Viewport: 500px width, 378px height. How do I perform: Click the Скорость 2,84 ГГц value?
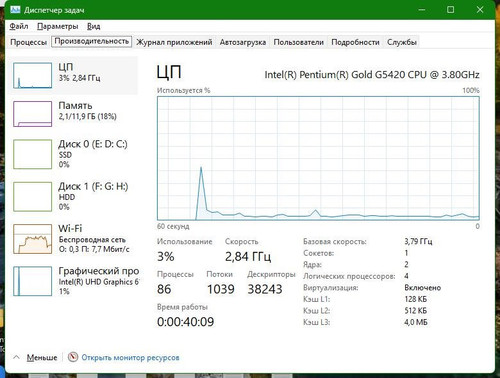pyautogui.click(x=248, y=257)
